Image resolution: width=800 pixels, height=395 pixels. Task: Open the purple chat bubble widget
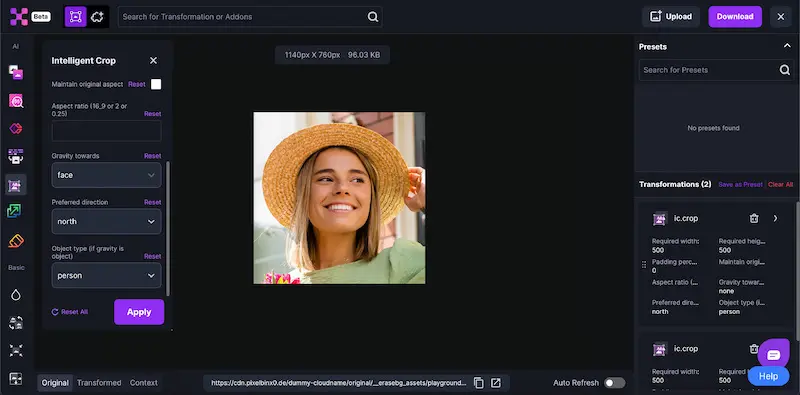pyautogui.click(x=773, y=355)
